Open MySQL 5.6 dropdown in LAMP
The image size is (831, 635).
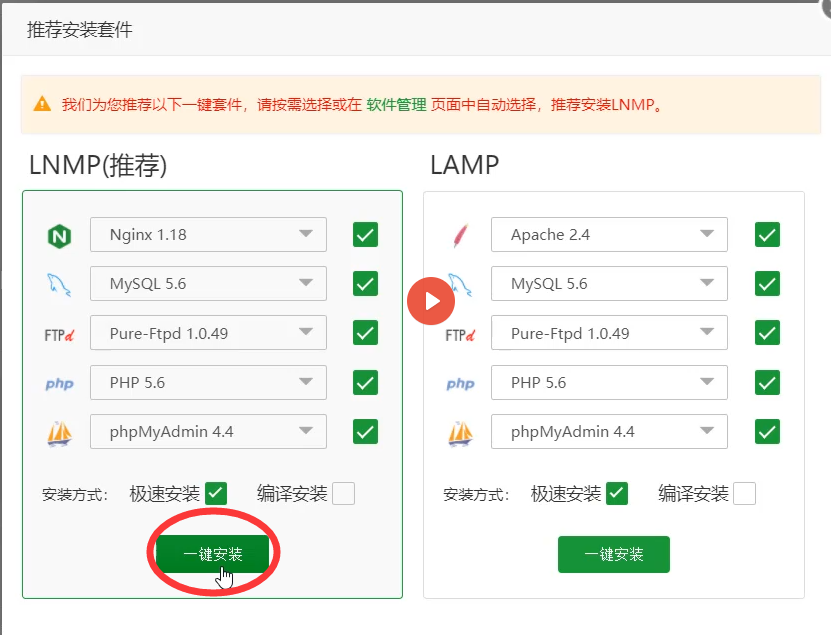pos(609,284)
